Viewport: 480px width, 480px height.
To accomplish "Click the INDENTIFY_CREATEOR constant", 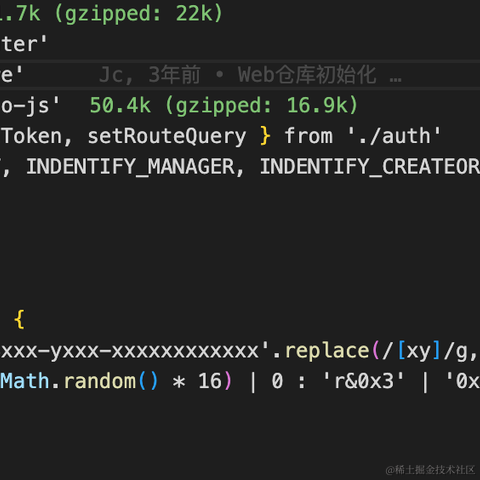I will tap(370, 167).
